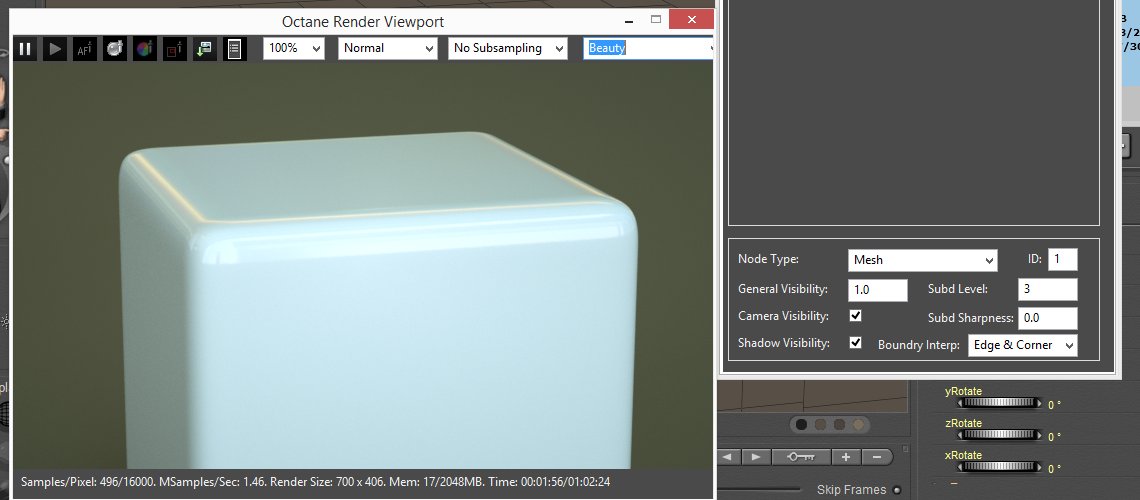Image resolution: width=1140 pixels, height=500 pixels.
Task: Open the Beauty render pass dropdown
Action: coord(649,48)
